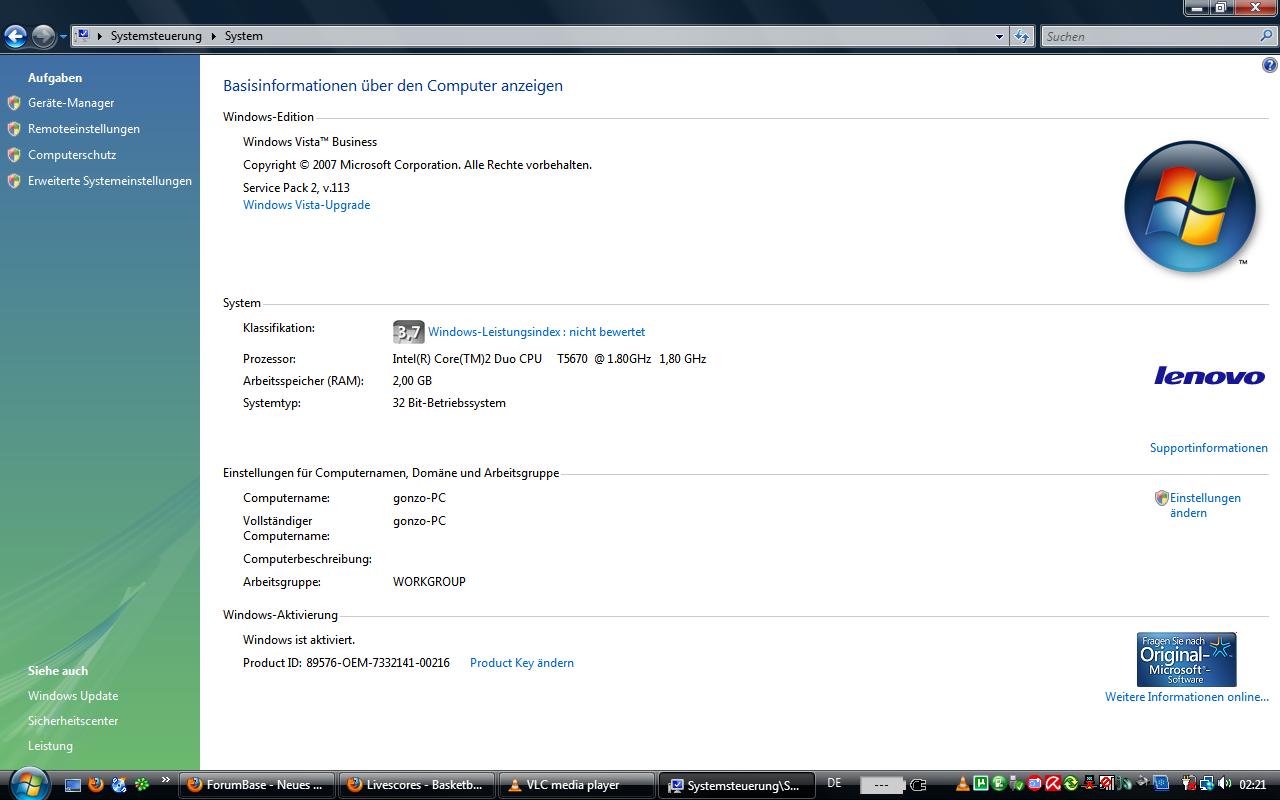Viewport: 1280px width, 800px height.
Task: Click the red Avira umbrella tray icon
Action: (x=1053, y=784)
